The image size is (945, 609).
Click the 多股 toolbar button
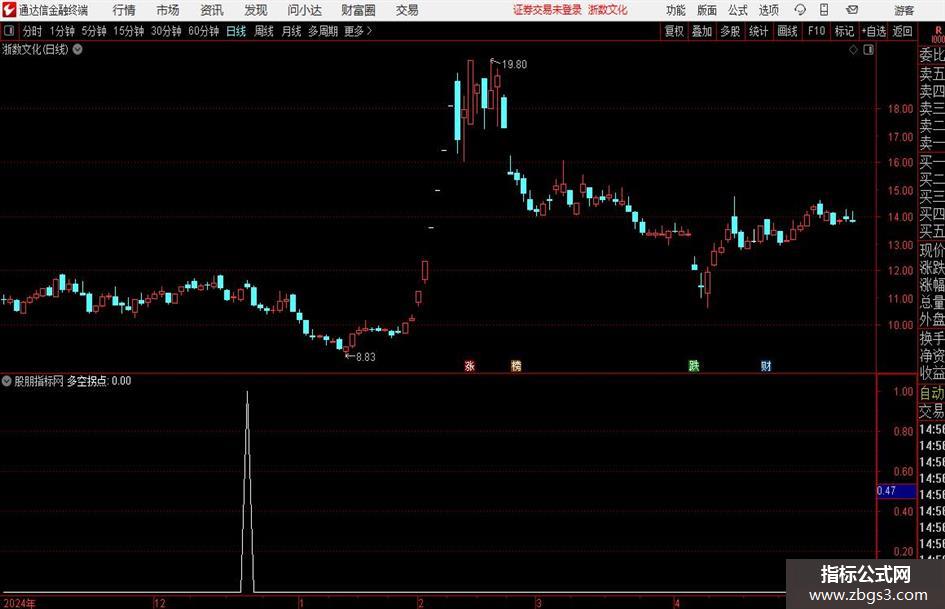(730, 31)
